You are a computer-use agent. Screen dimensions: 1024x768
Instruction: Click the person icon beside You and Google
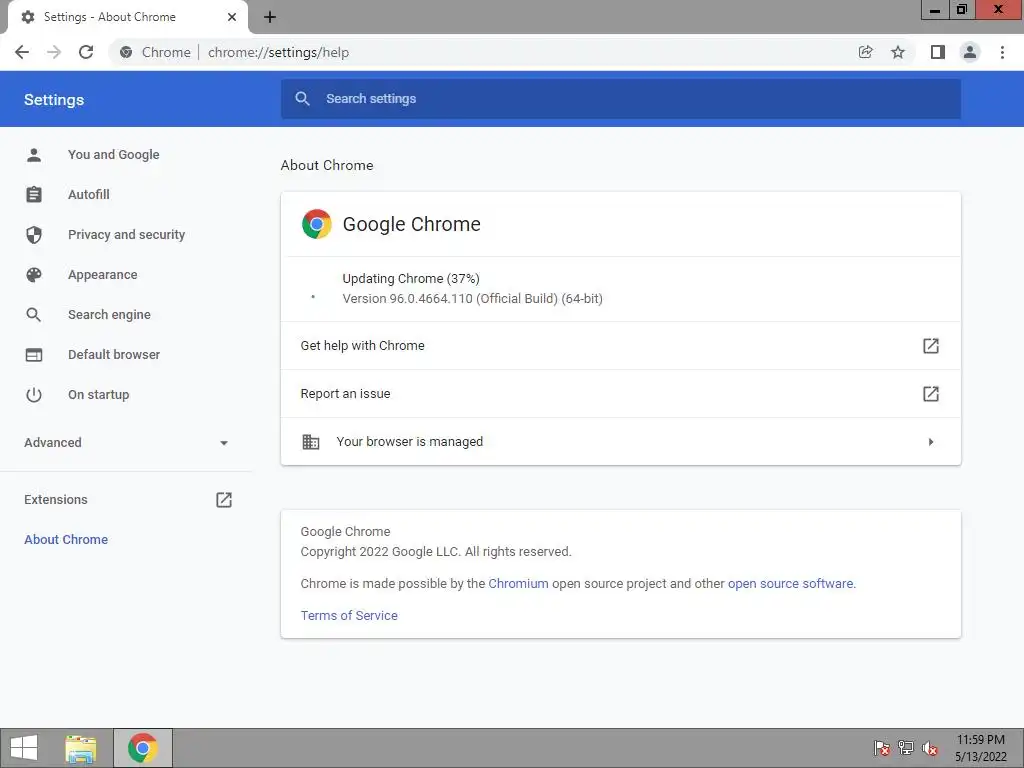click(34, 155)
